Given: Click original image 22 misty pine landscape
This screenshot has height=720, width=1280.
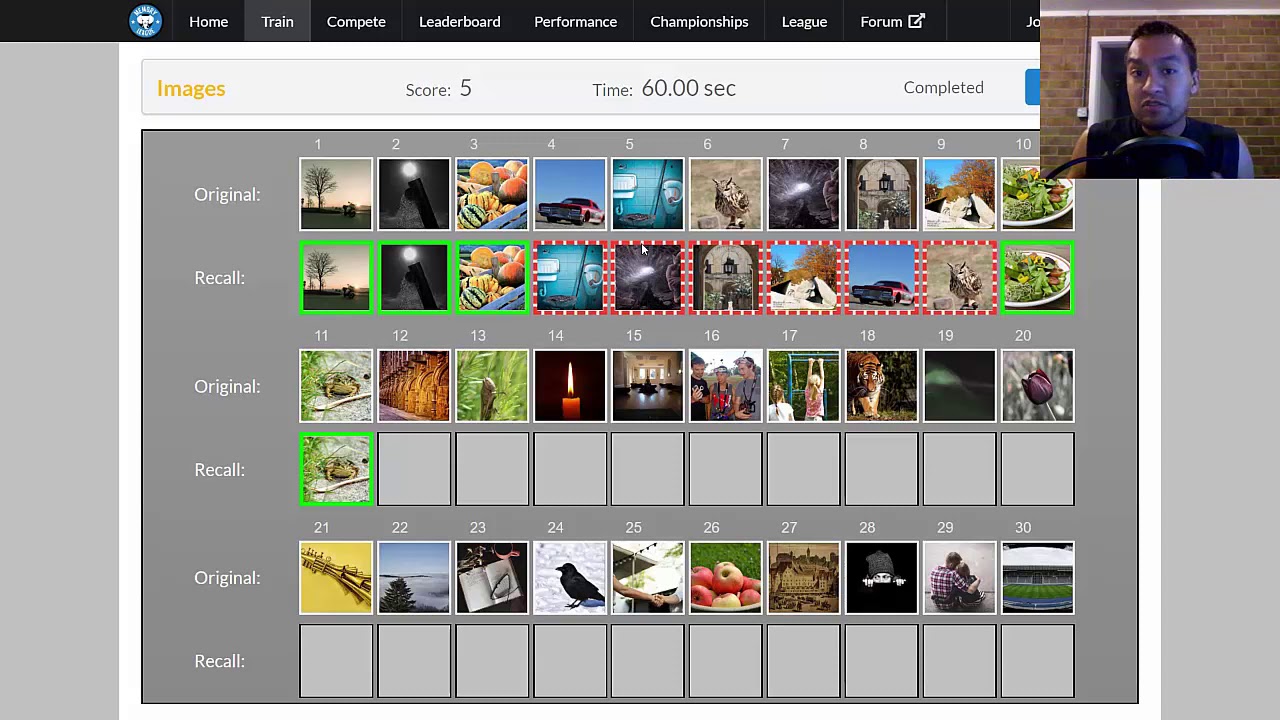Looking at the screenshot, I should [x=414, y=577].
